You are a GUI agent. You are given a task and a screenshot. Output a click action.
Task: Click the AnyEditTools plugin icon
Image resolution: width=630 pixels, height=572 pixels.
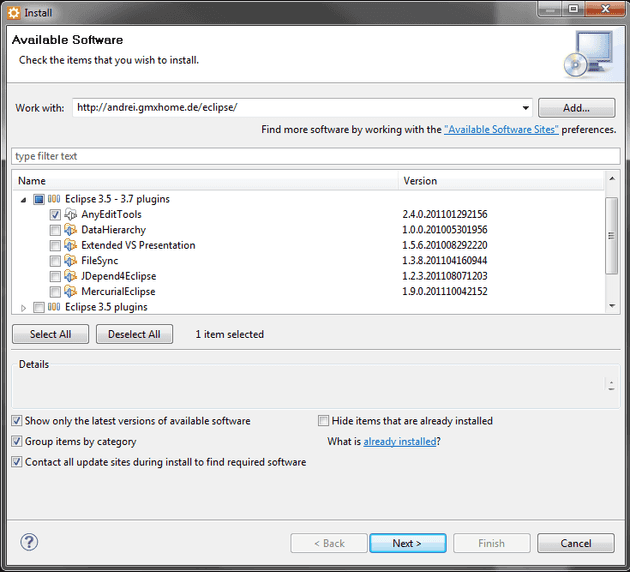click(71, 214)
